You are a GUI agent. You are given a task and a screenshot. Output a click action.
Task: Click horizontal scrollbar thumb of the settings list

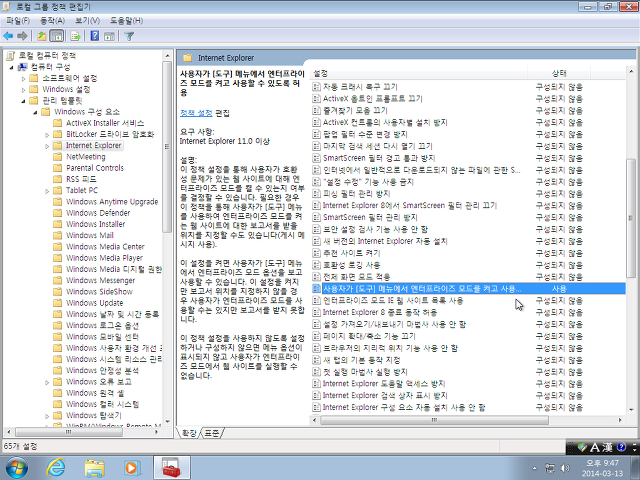(434, 420)
